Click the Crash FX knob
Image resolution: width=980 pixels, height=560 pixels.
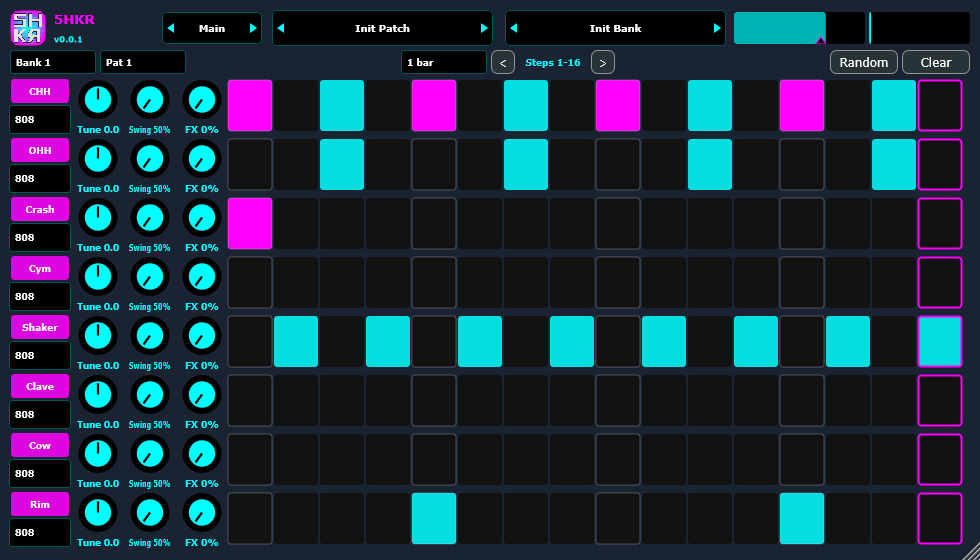click(x=201, y=218)
